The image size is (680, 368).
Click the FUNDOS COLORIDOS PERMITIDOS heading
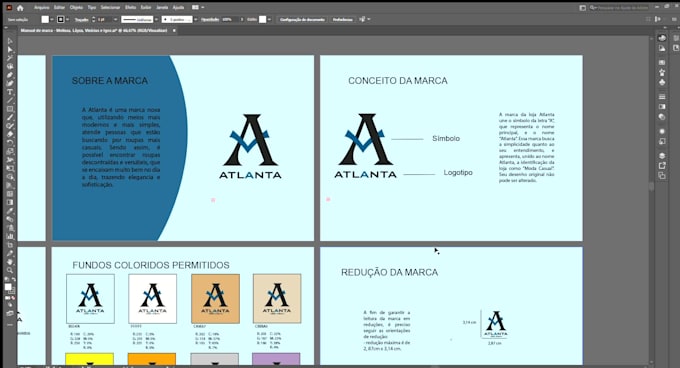(151, 265)
